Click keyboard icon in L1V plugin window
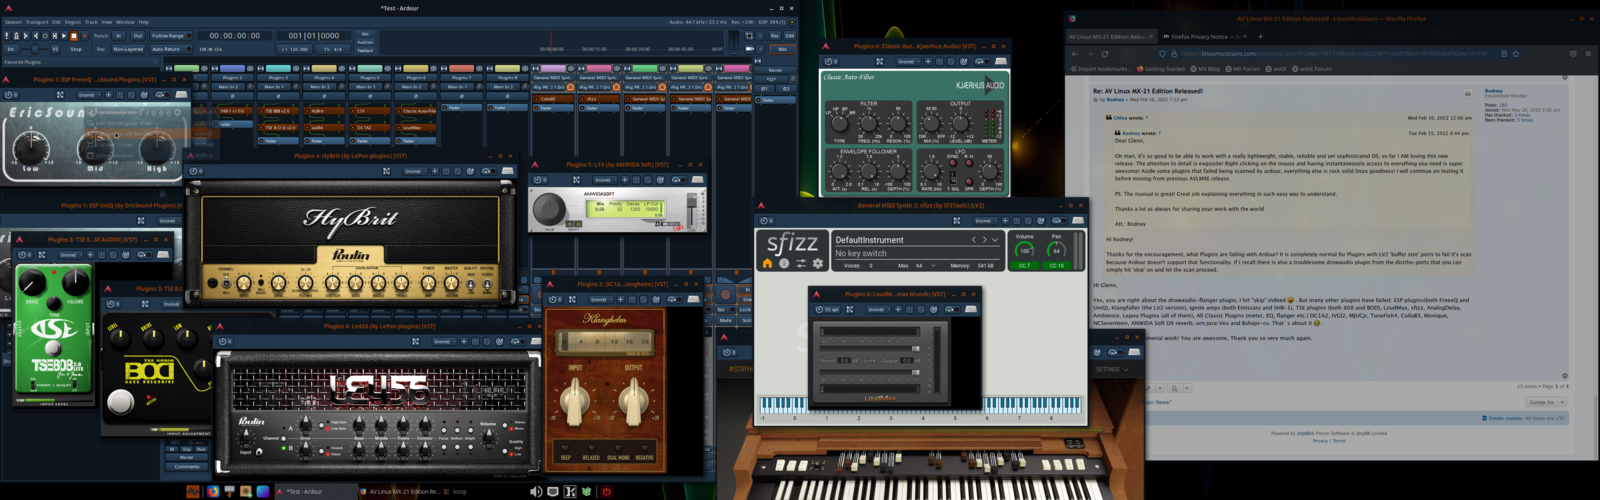Screen dimensions: 1600x500 click(x=698, y=180)
